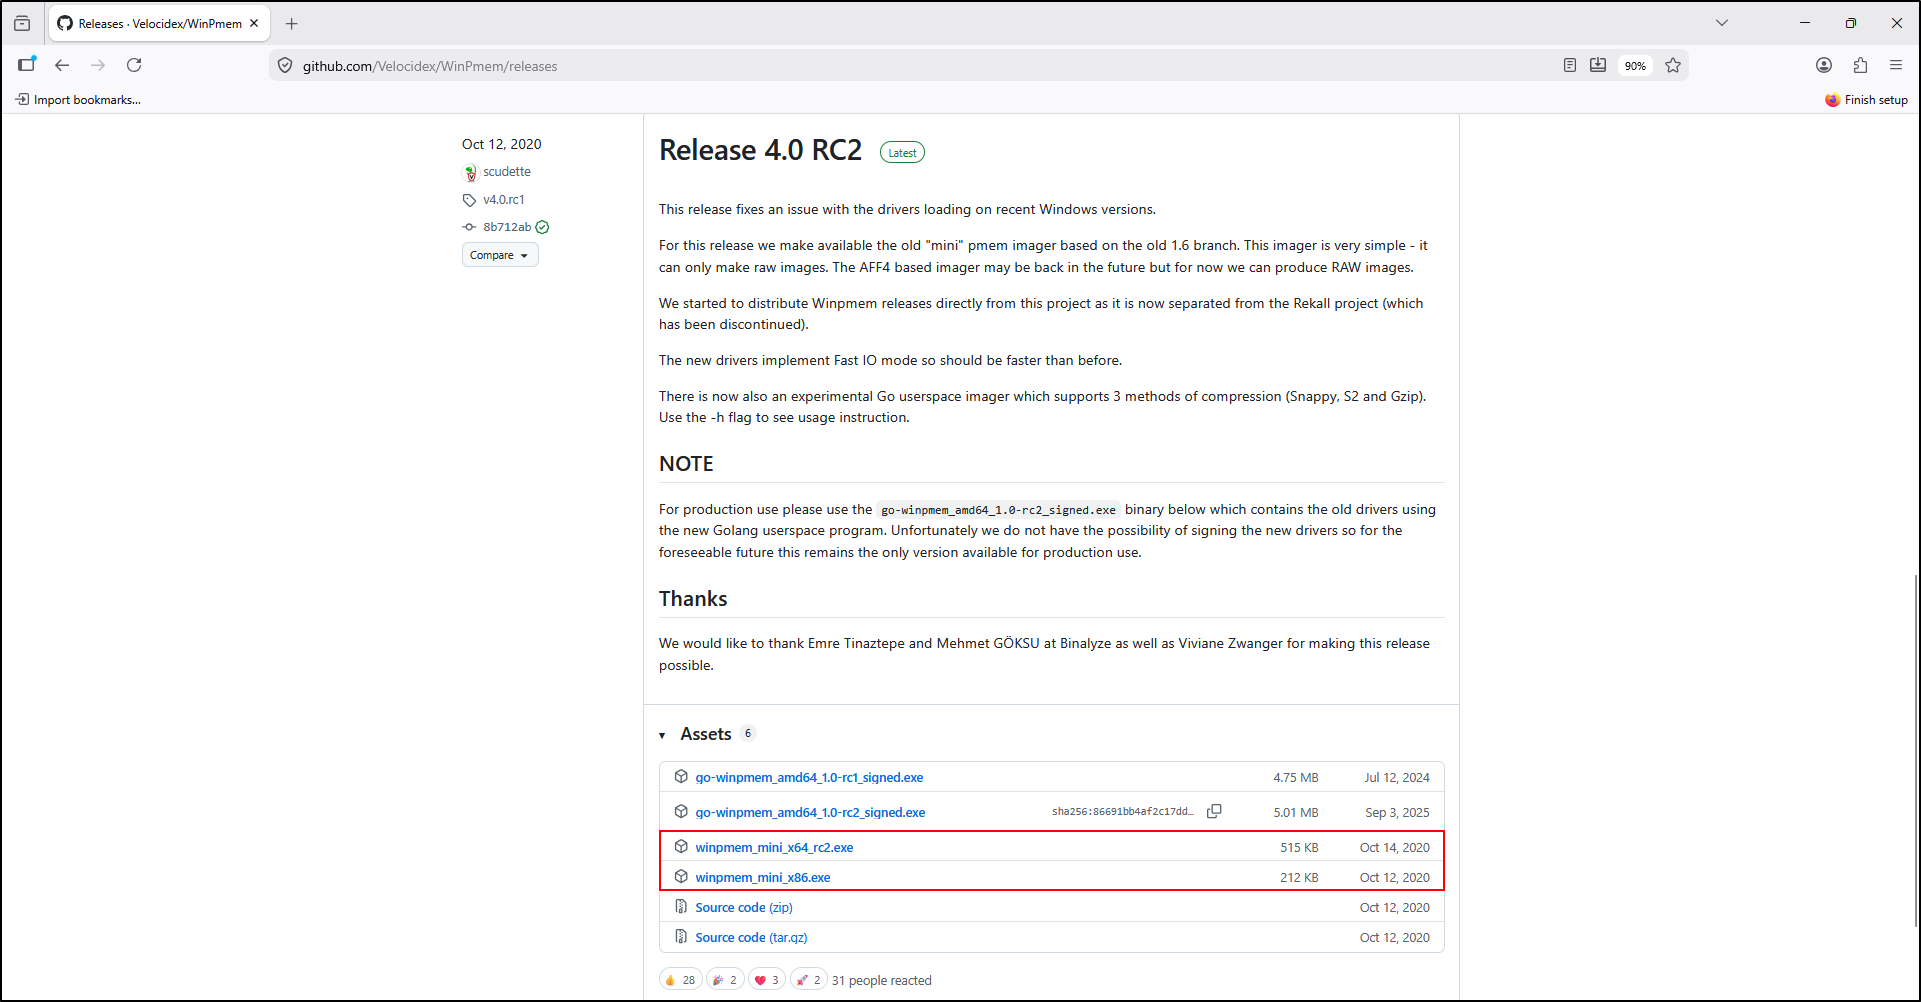Click the install/save page icon in the address bar
The image size is (1921, 1002).
(x=1598, y=65)
